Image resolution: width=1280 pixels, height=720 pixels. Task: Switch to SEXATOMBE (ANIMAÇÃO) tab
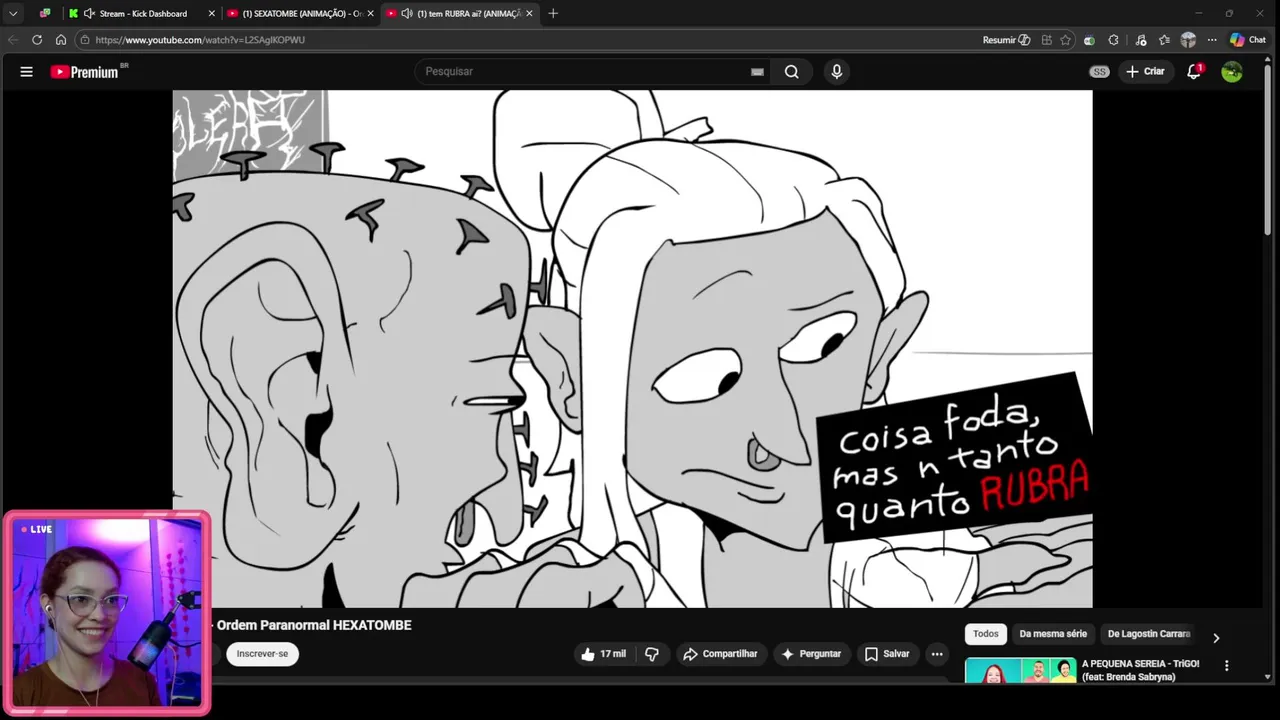[302, 13]
